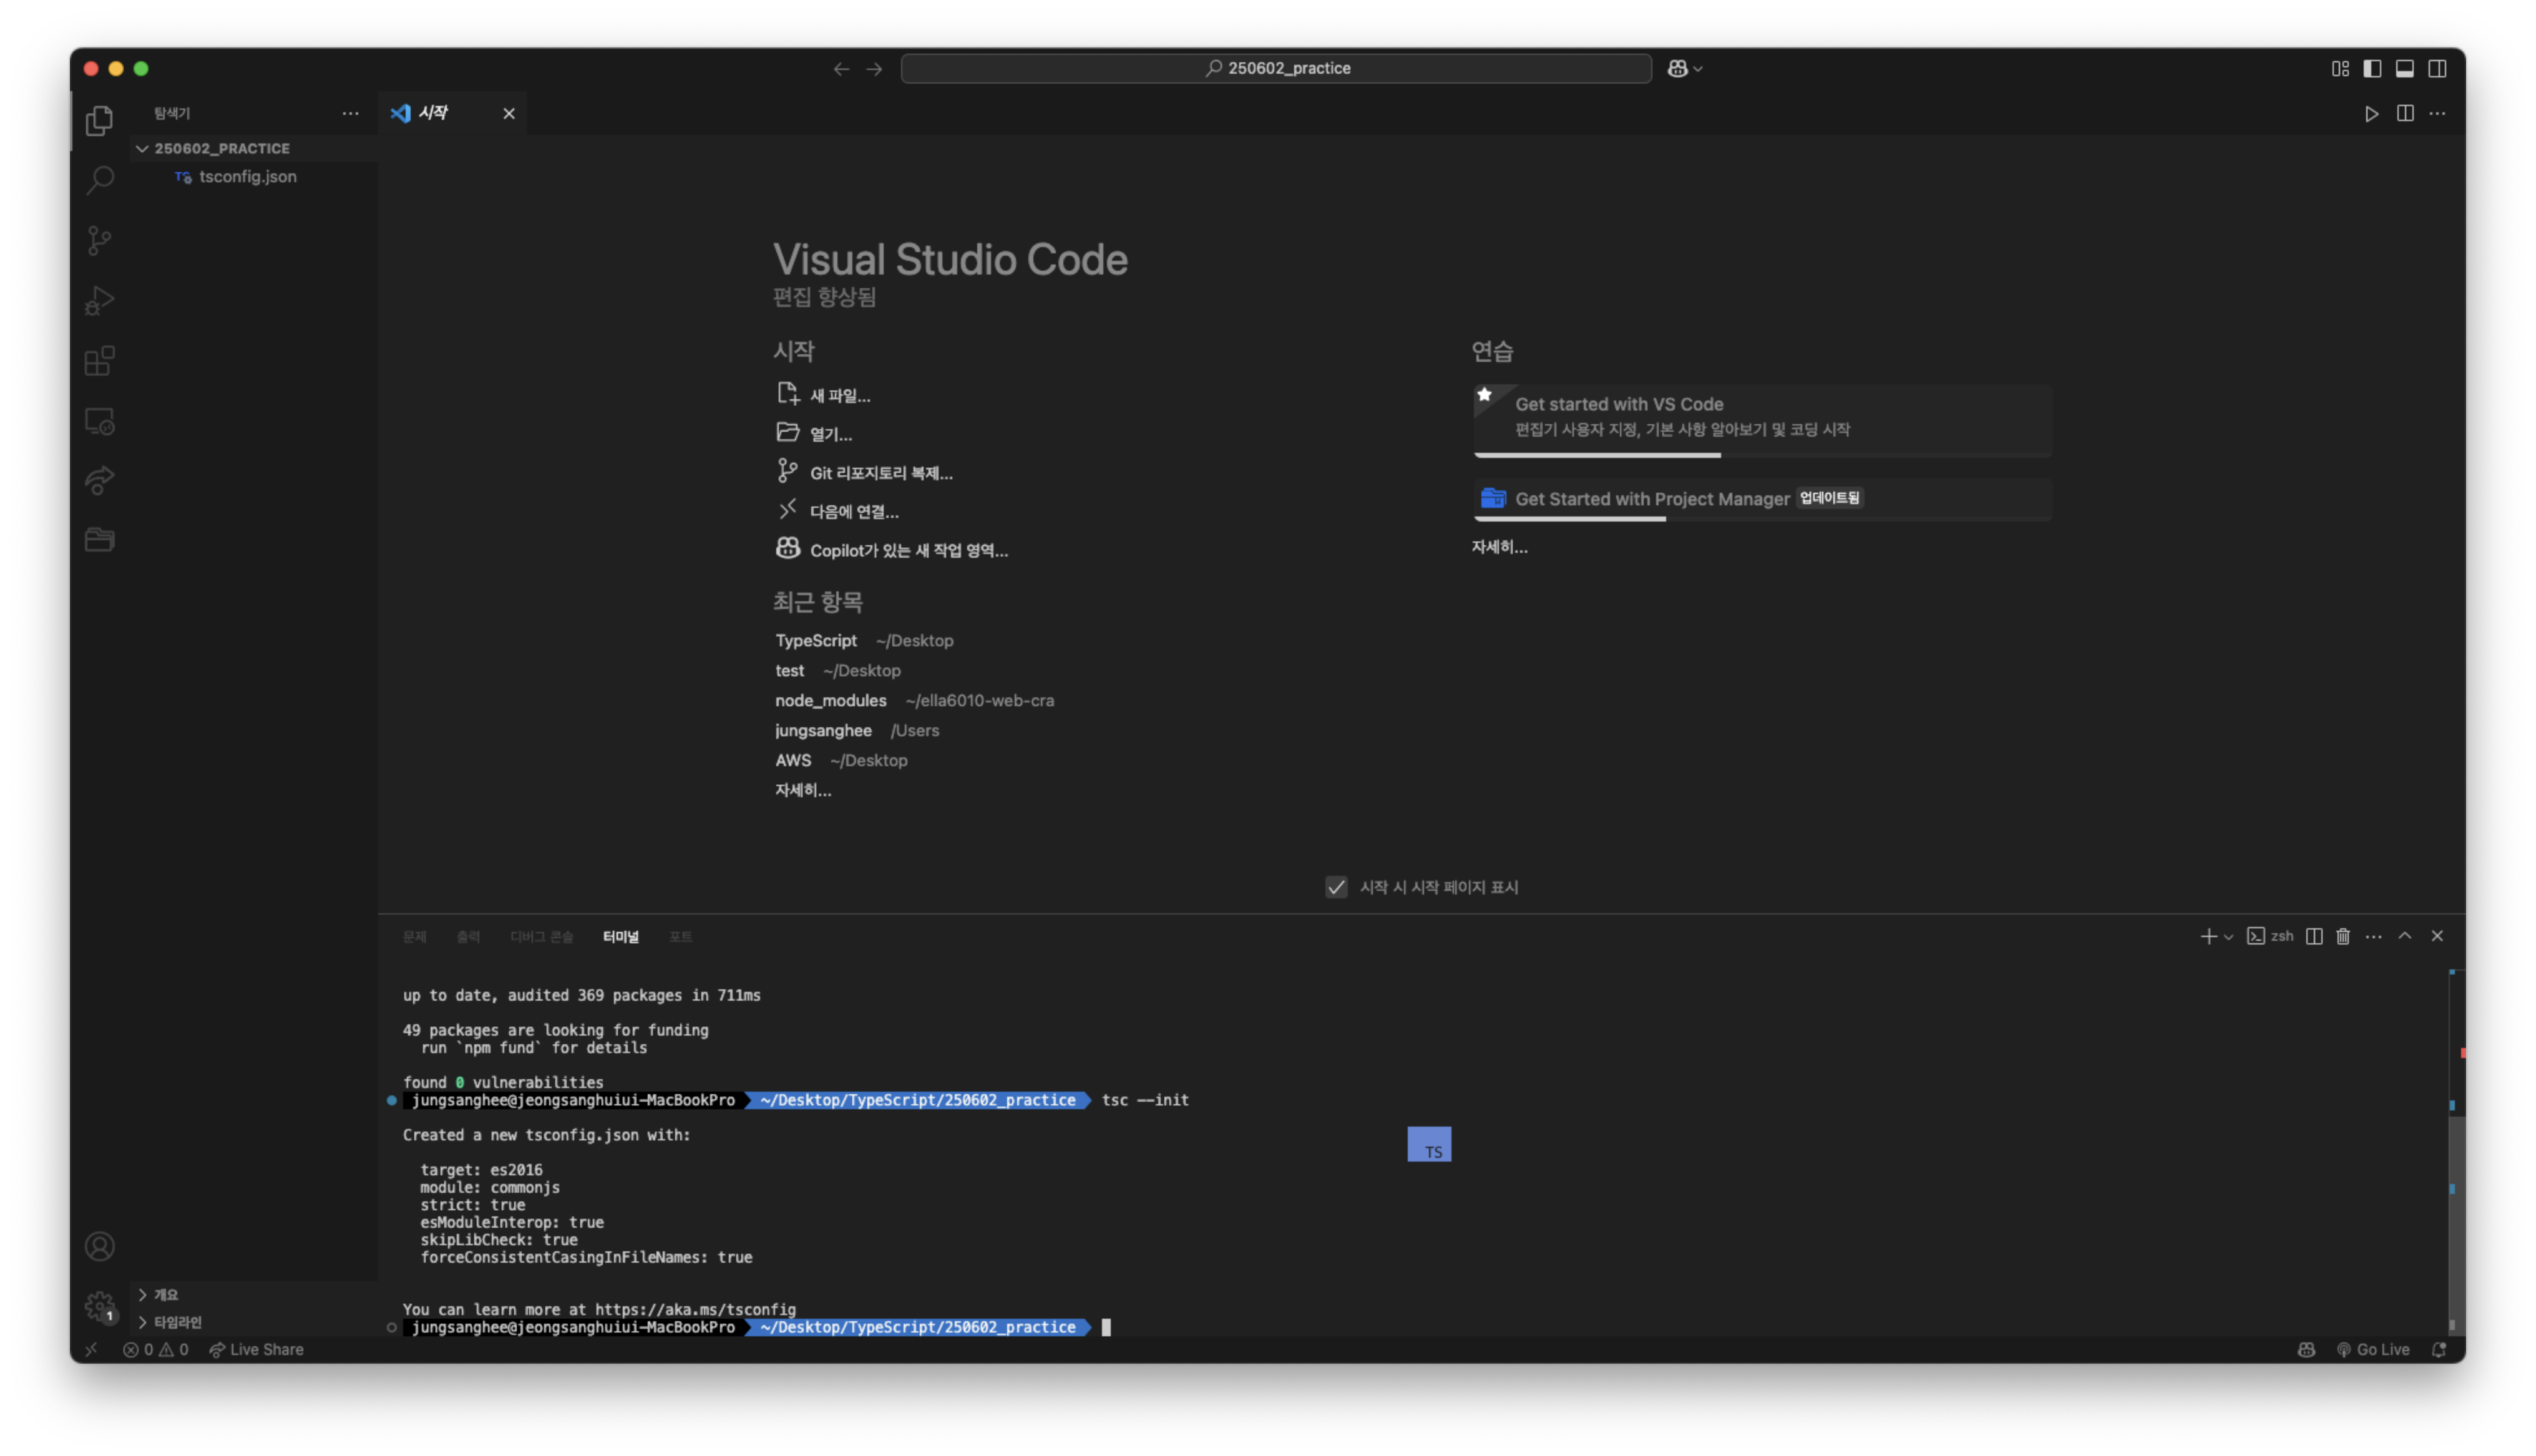Select the 터미널 panel tab
The image size is (2536, 1456).
[x=620, y=937]
